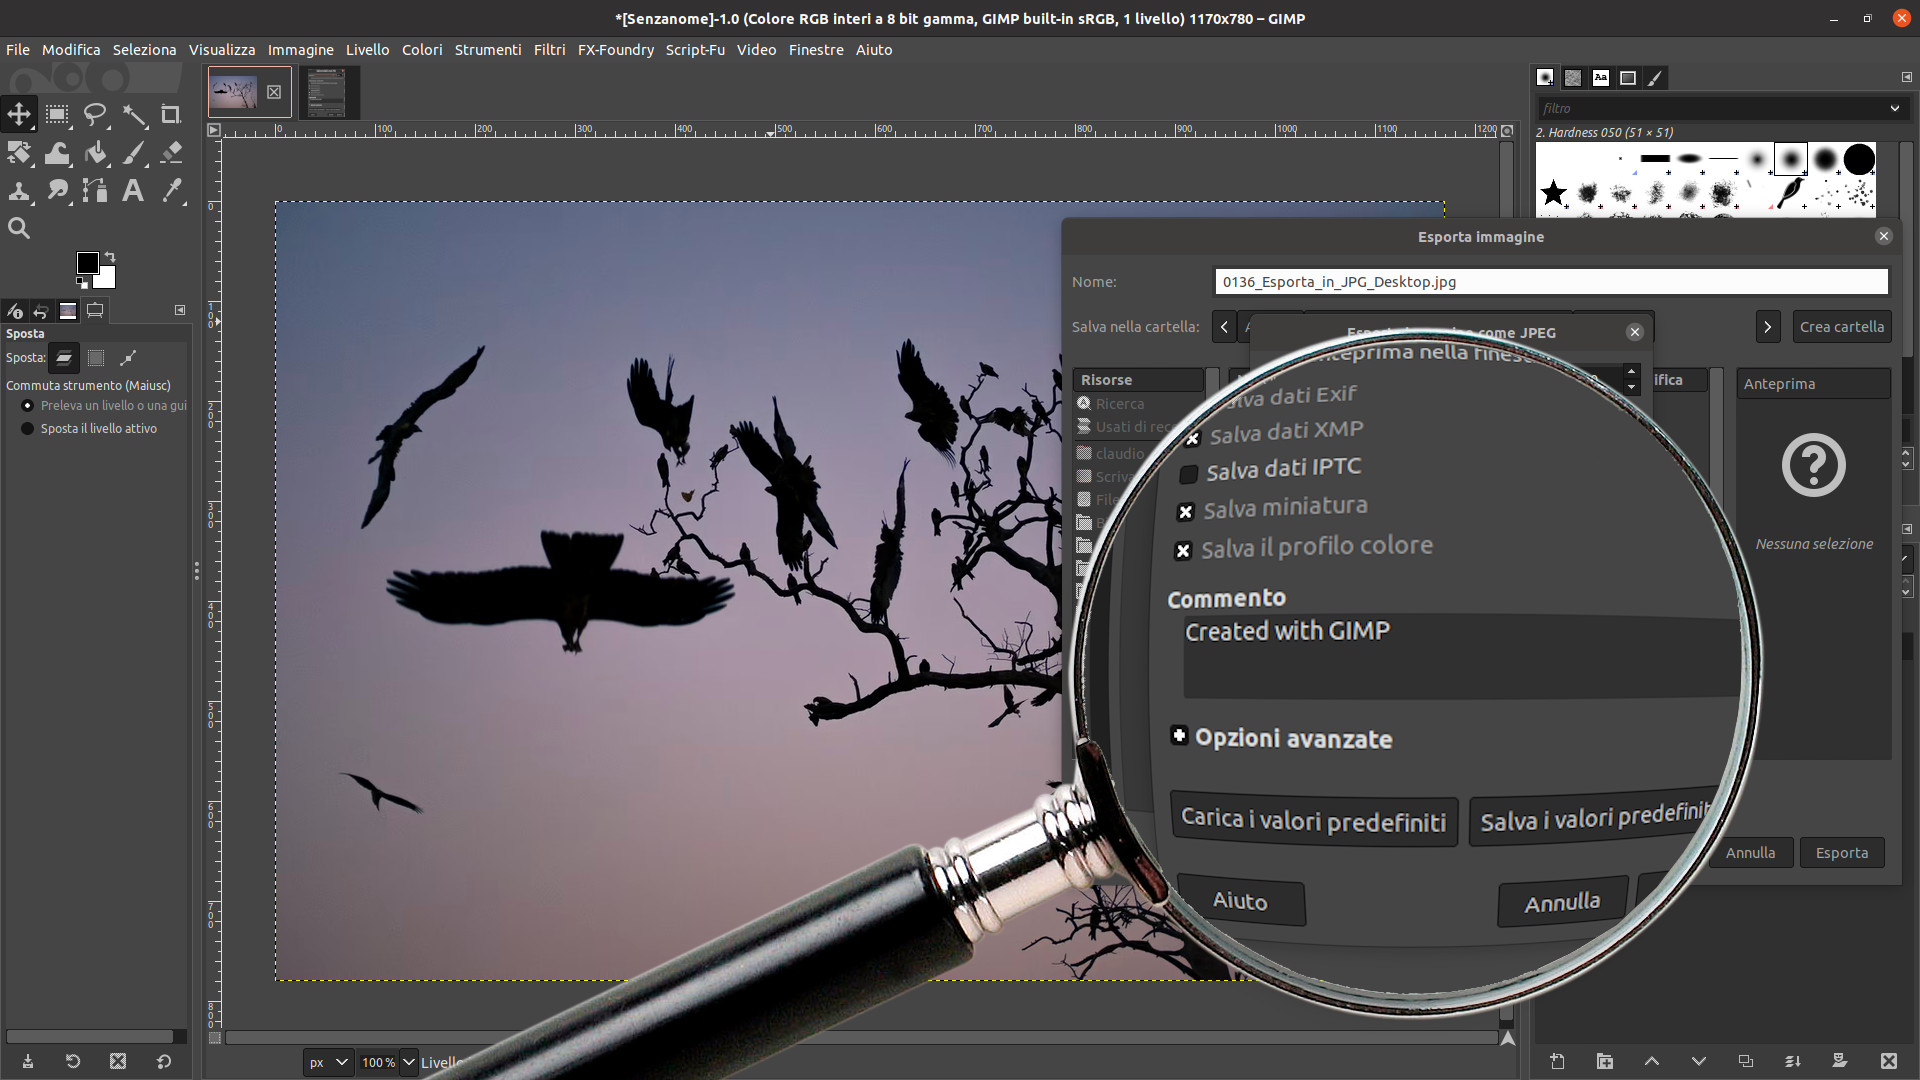Select the Warp Transform tool
The image size is (1920, 1080).
coord(57,153)
